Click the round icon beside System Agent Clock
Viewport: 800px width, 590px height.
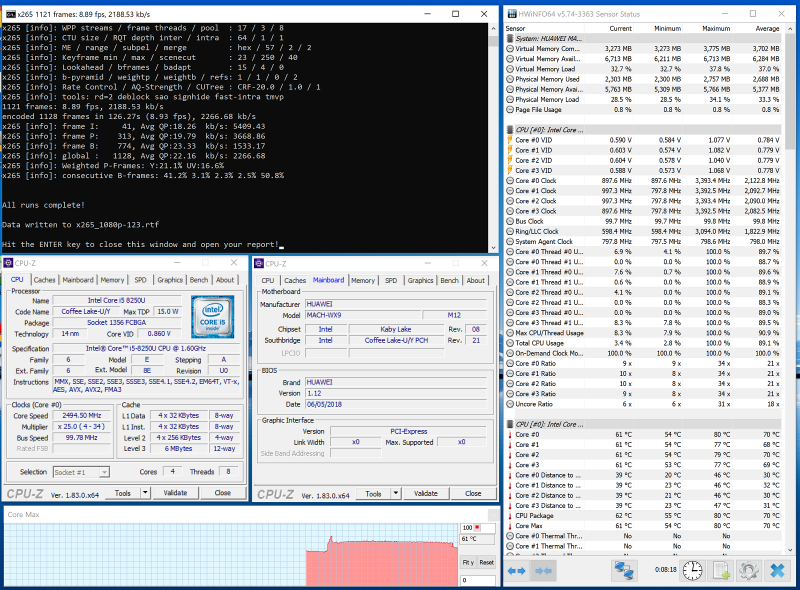(x=510, y=241)
